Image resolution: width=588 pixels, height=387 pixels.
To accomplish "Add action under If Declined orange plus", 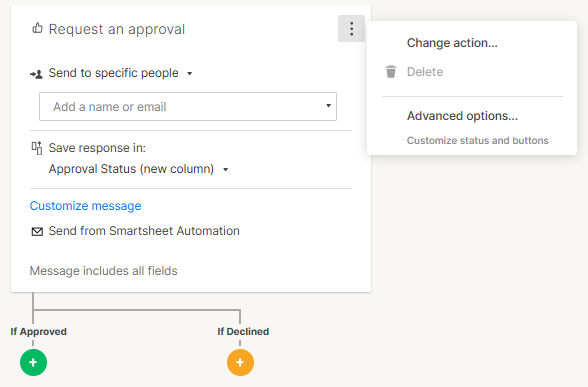I will coord(240,362).
